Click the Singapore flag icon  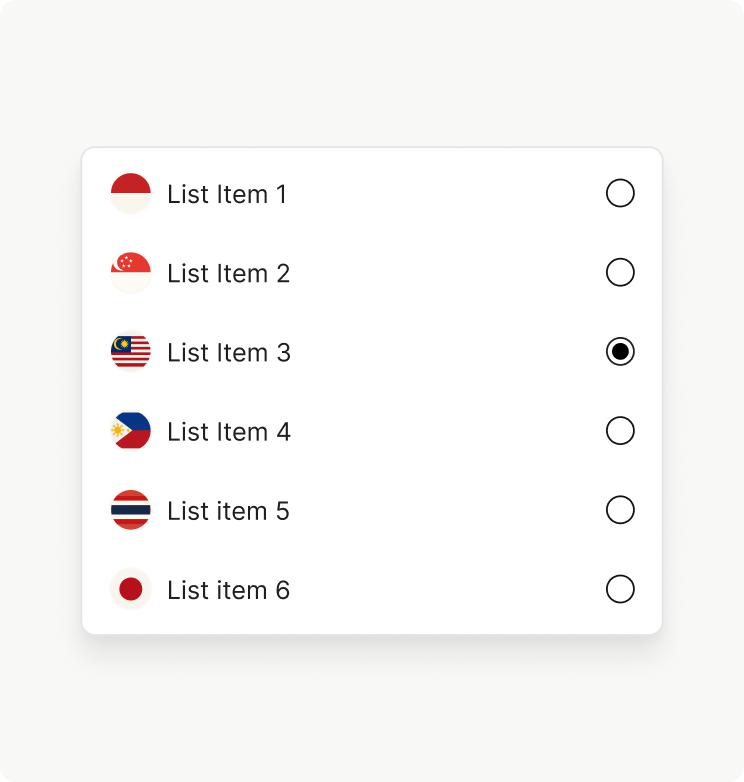click(x=131, y=272)
